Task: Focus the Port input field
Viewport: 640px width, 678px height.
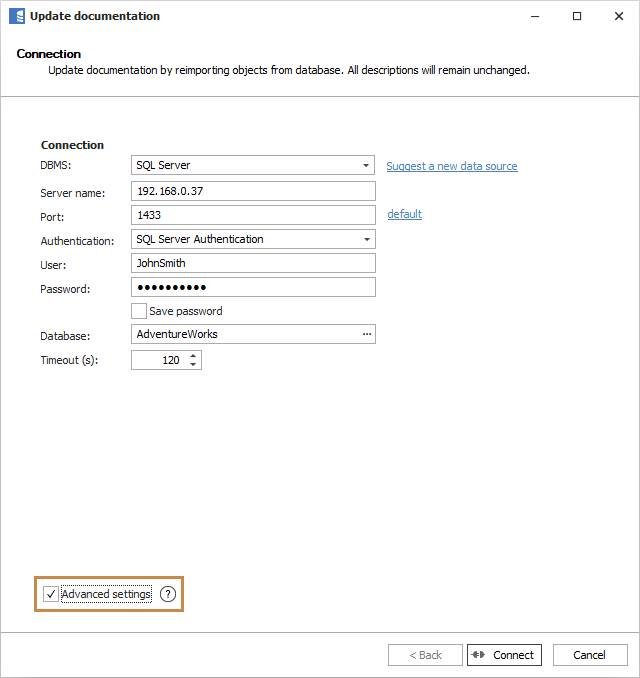Action: coord(253,215)
